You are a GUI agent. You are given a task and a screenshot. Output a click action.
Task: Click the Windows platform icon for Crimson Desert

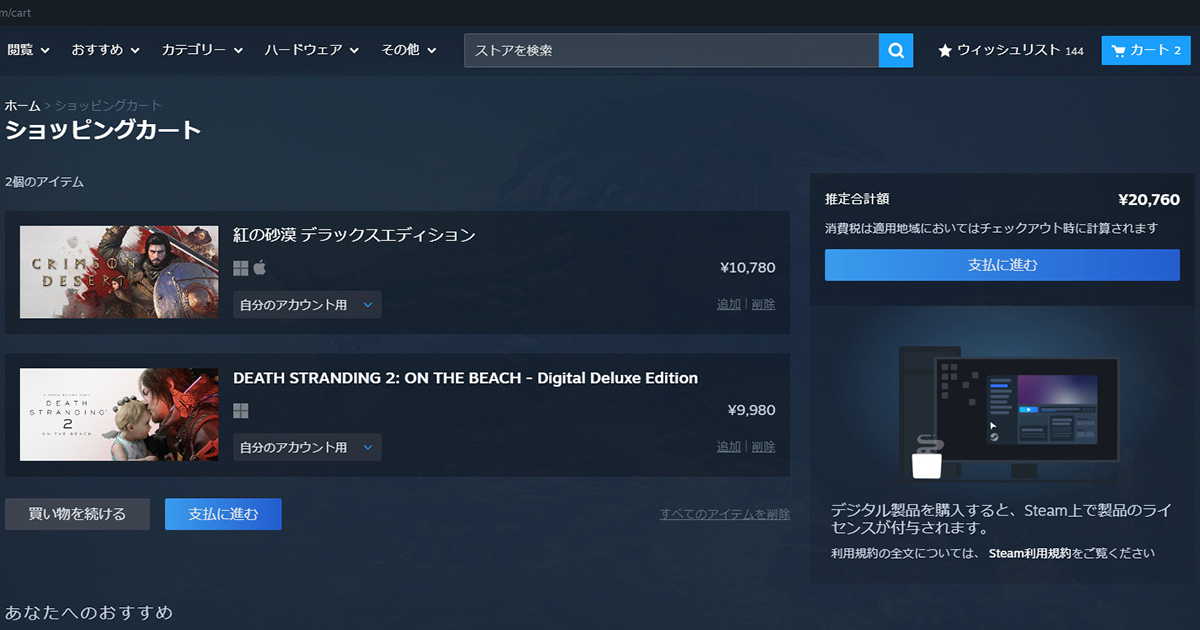[x=240, y=268]
